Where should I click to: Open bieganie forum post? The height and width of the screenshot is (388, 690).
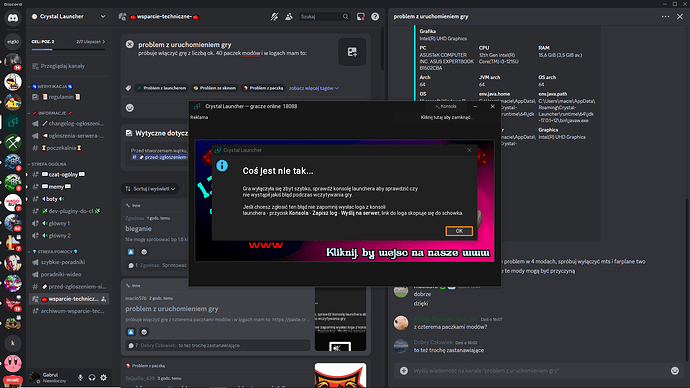[139, 229]
